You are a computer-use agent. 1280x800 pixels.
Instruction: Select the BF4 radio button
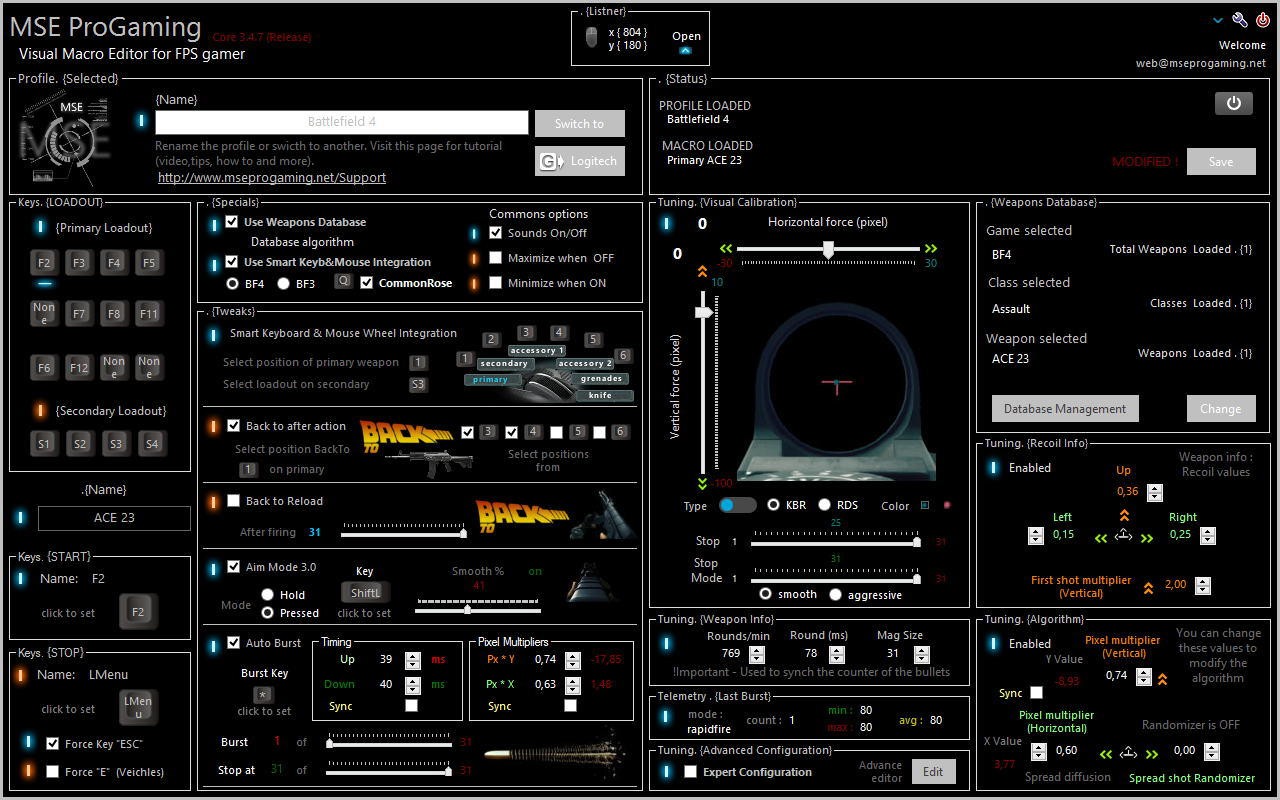234,283
